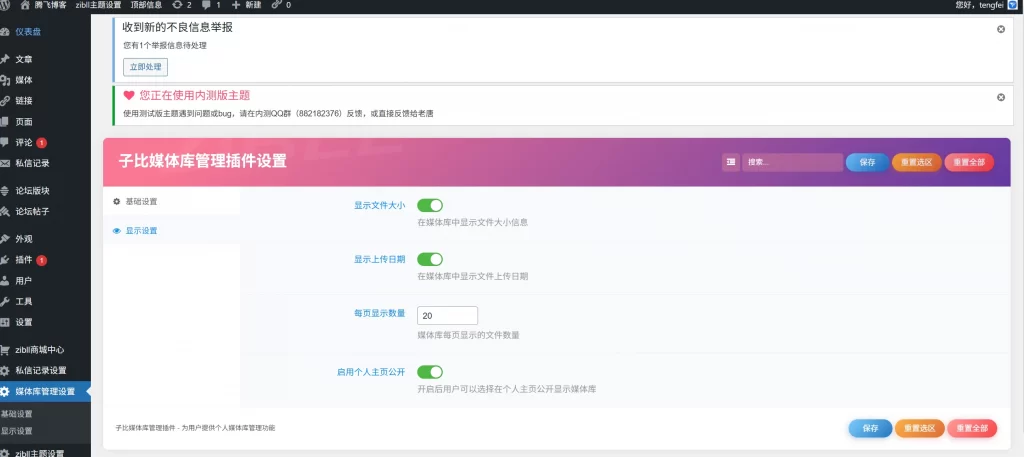The image size is (1024, 457).
Task: Click the 页面 pages icon
Action: point(5,122)
